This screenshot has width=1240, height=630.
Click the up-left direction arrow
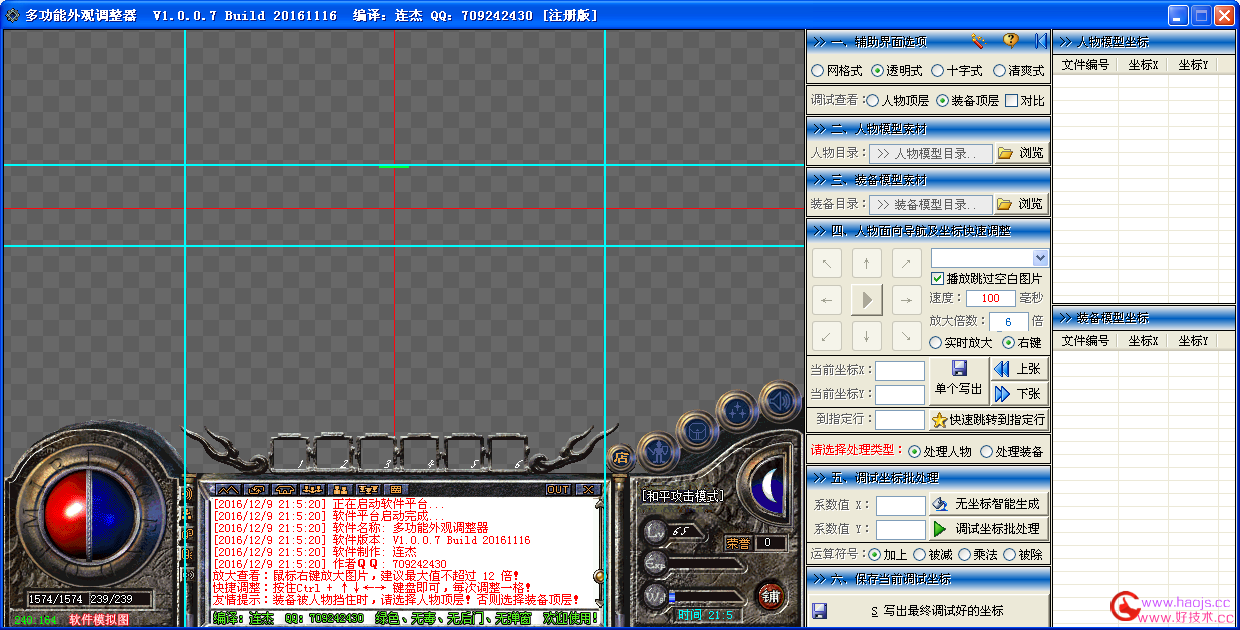(826, 264)
